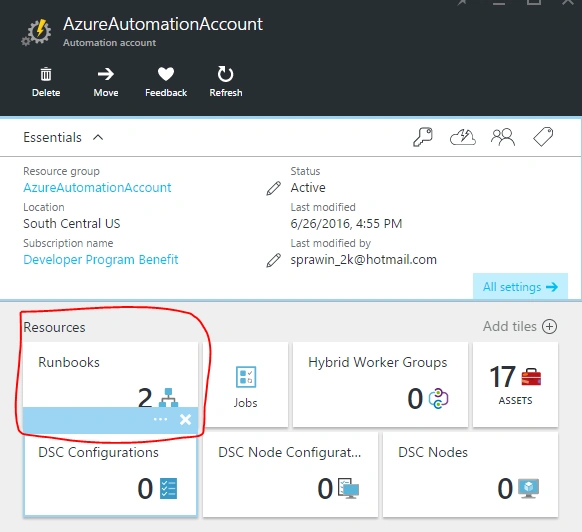Open Feedback via the heart icon
Screen dimensions: 582x532
[x=166, y=74]
